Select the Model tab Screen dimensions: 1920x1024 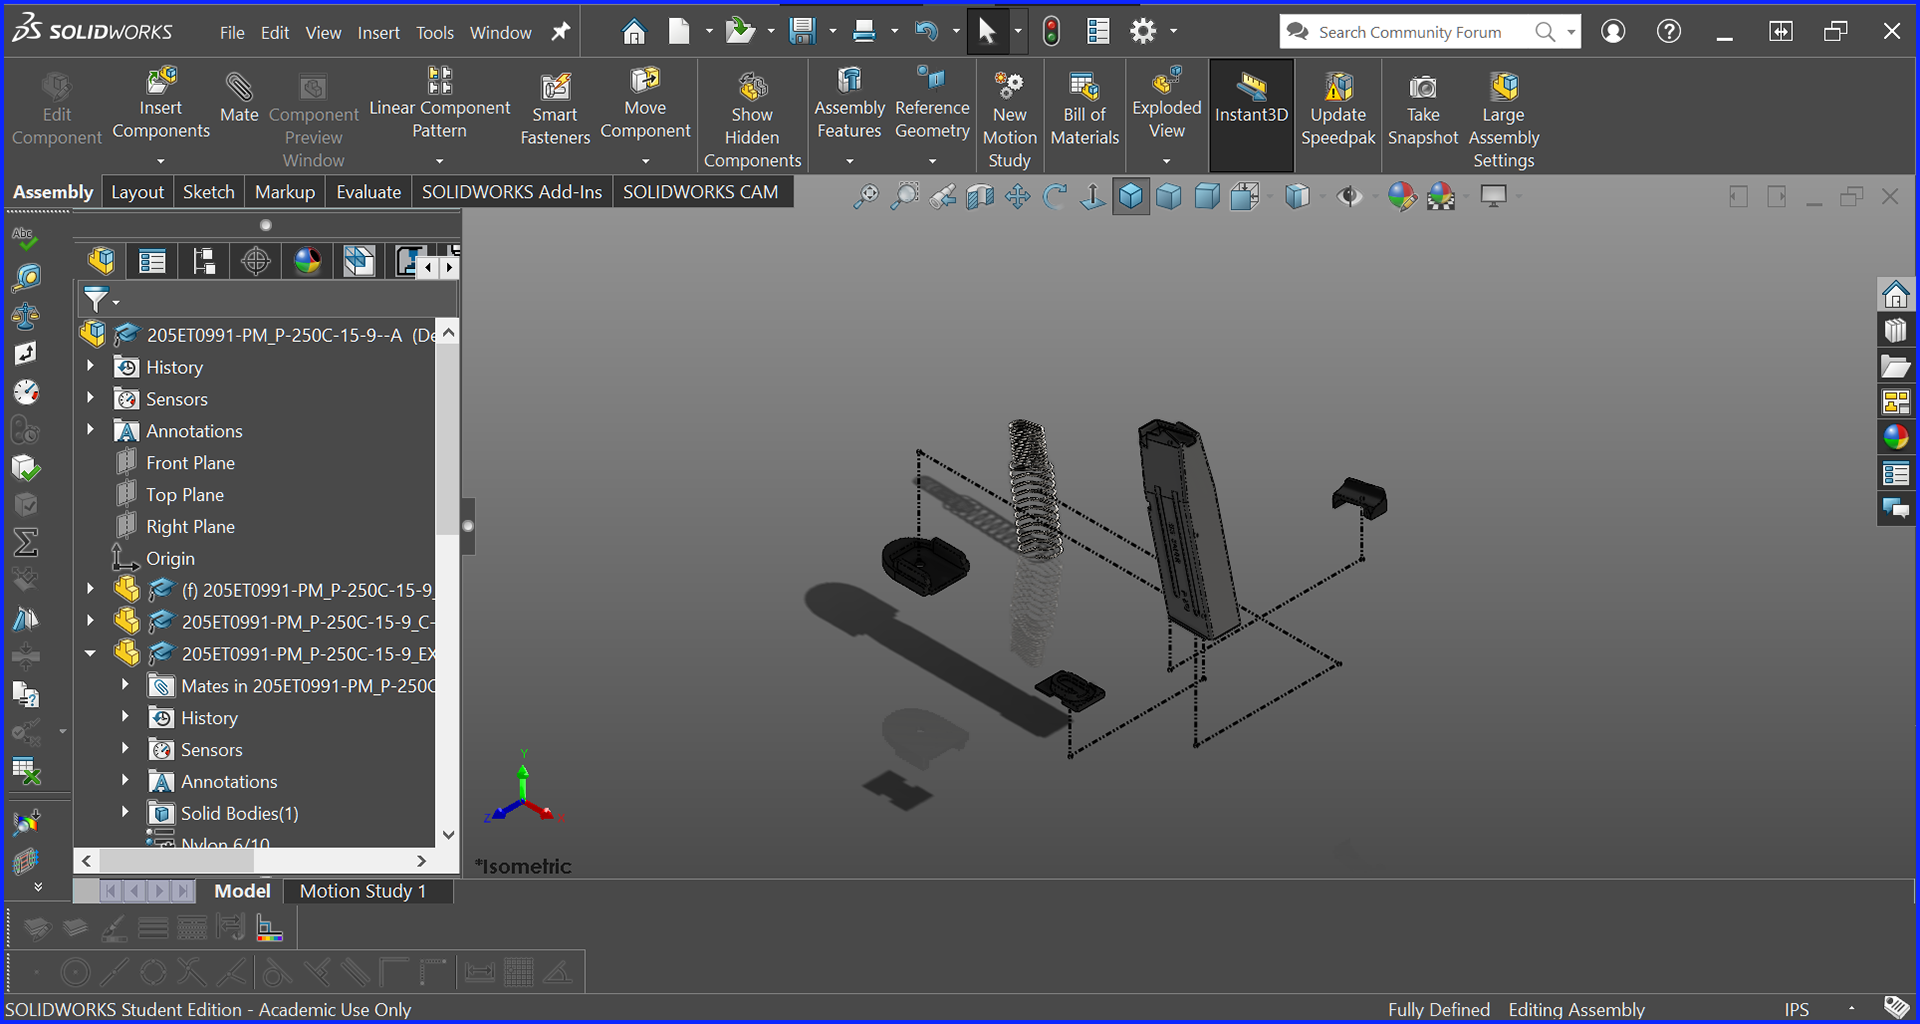coord(243,891)
